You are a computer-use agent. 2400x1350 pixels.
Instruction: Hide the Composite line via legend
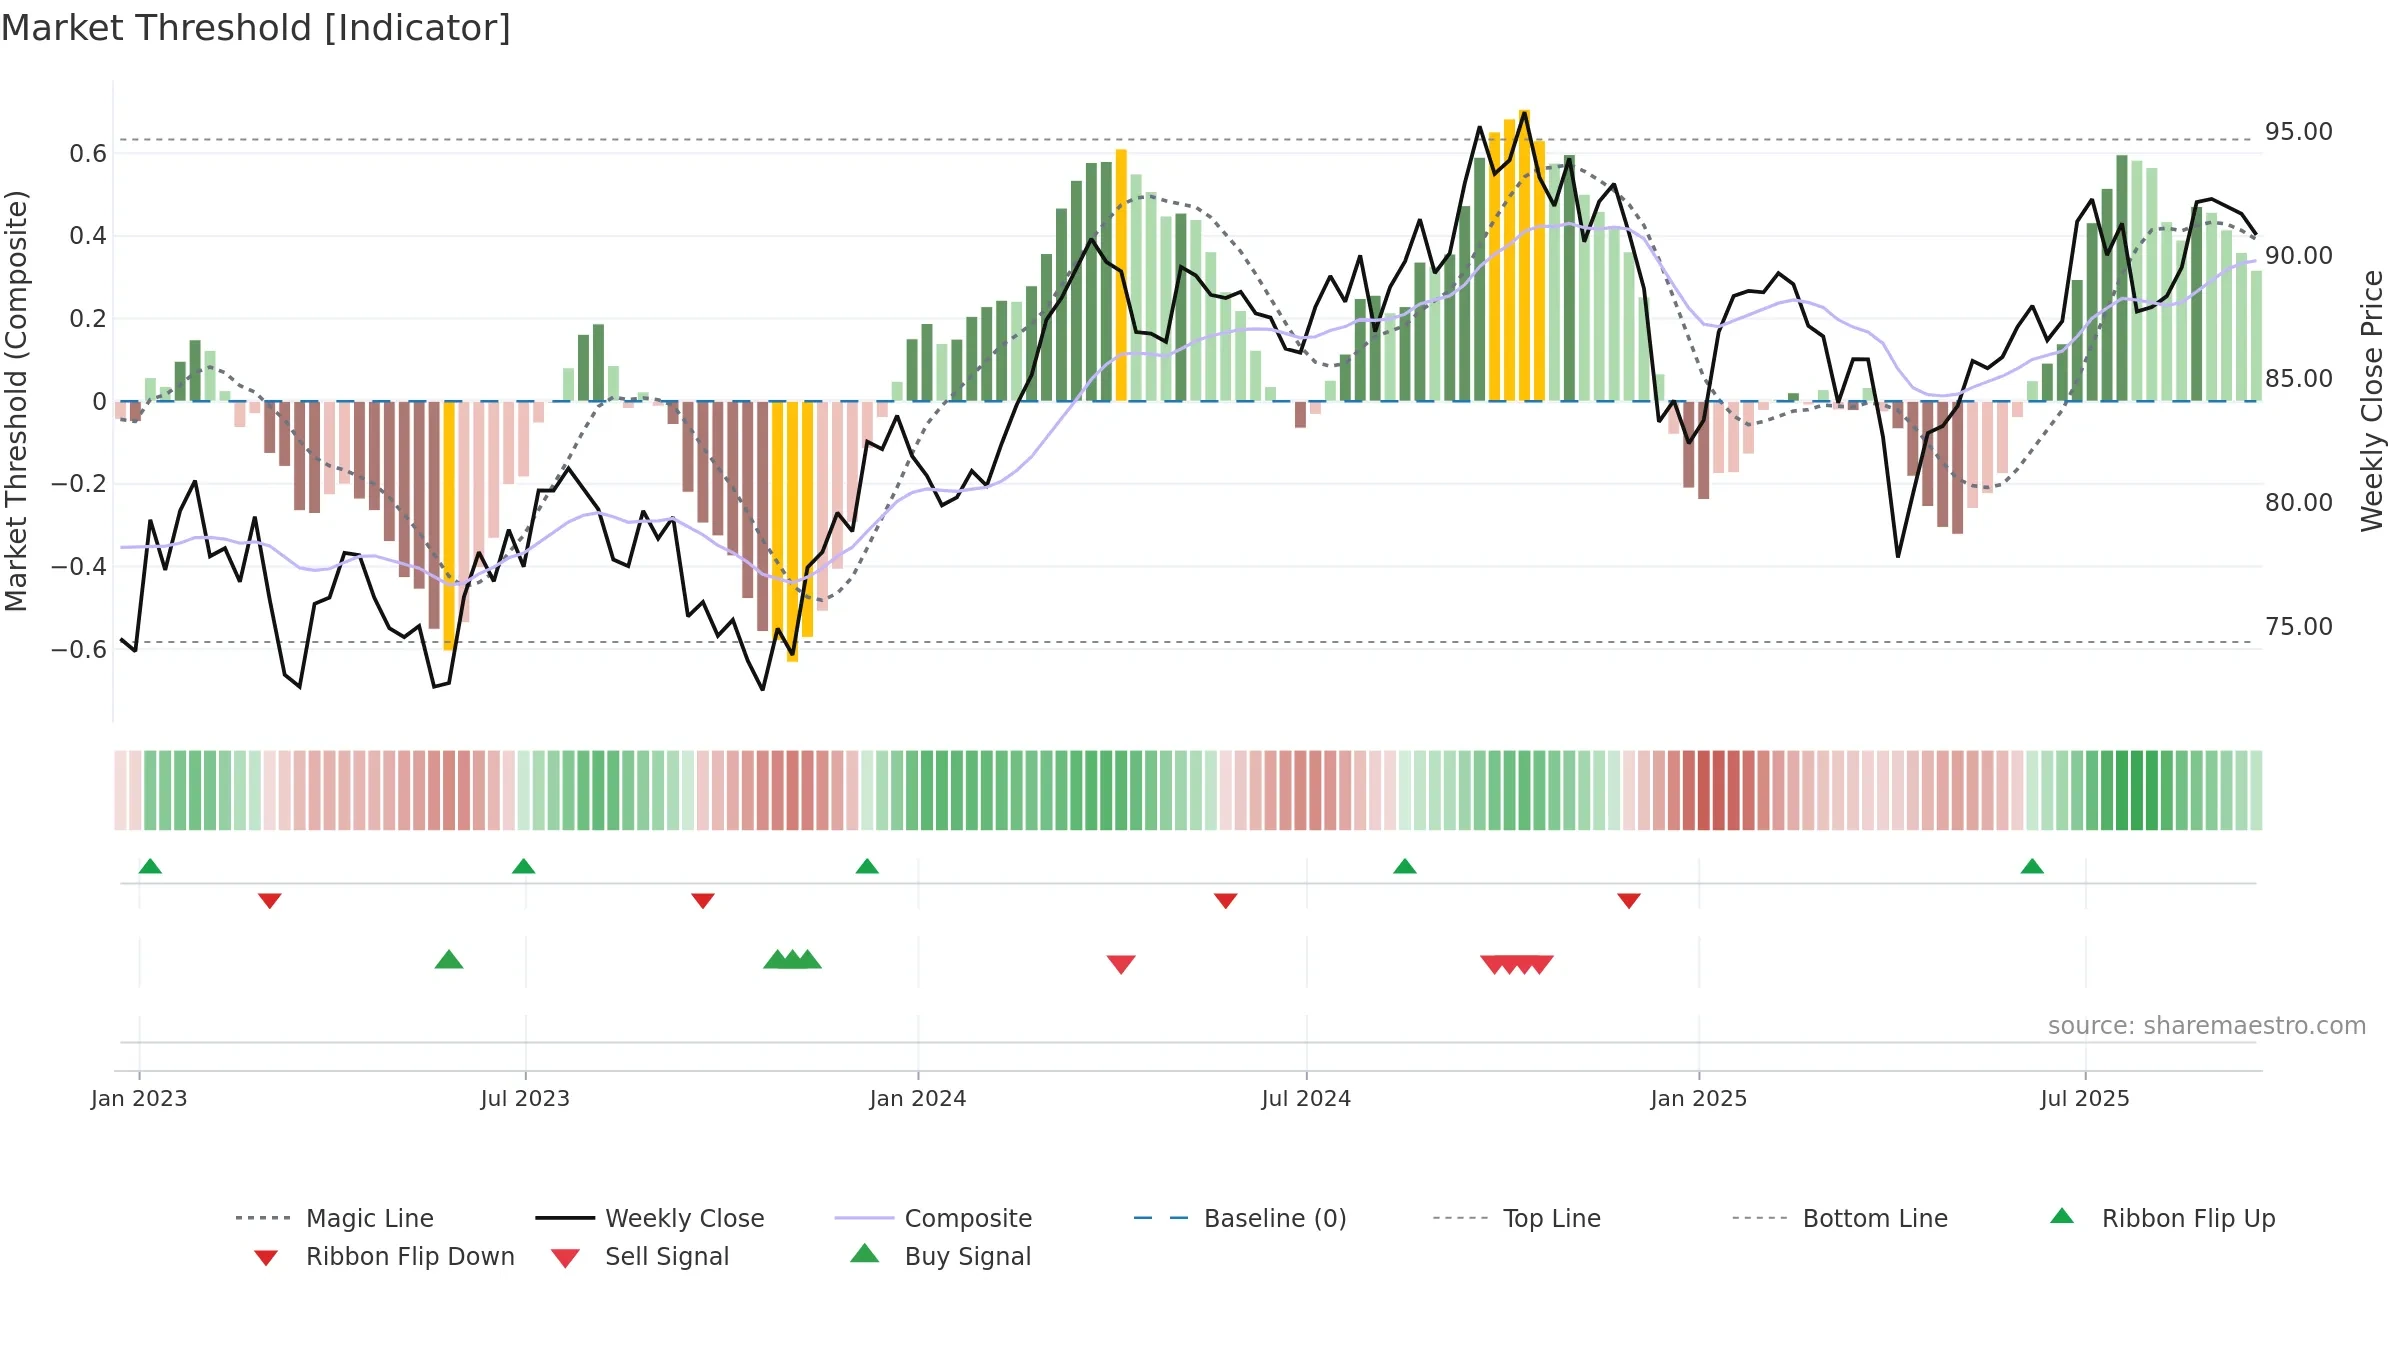933,1218
